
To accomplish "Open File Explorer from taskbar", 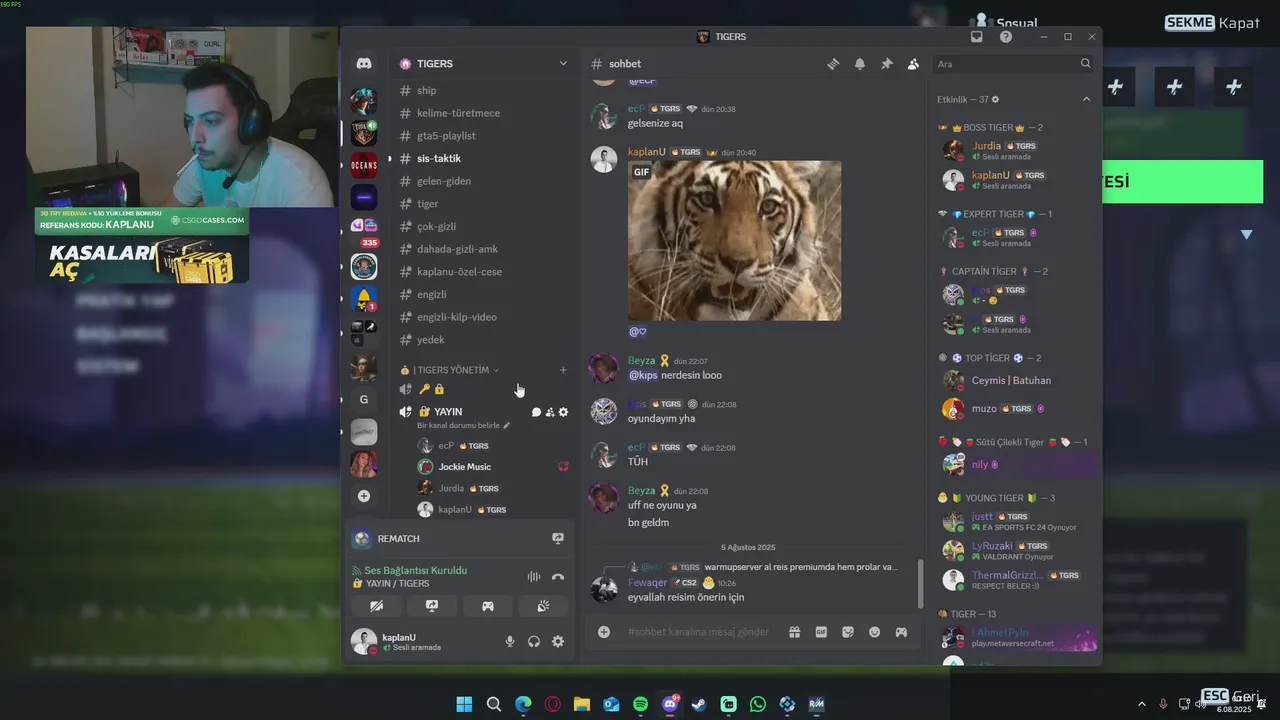I will pos(581,704).
